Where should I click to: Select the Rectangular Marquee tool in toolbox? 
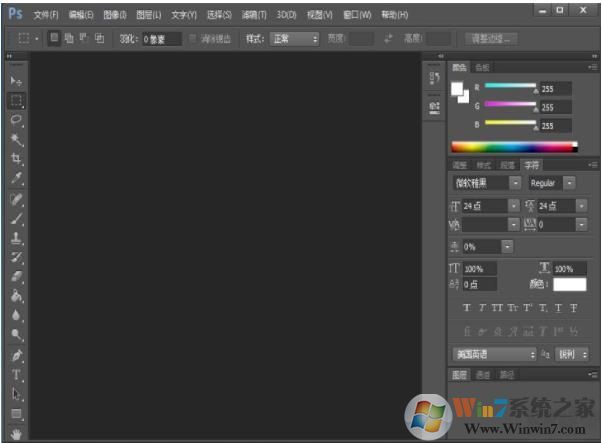tap(16, 101)
